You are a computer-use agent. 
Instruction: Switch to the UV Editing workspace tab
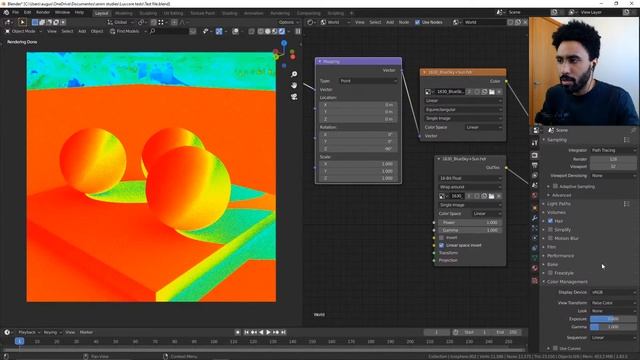pyautogui.click(x=173, y=13)
